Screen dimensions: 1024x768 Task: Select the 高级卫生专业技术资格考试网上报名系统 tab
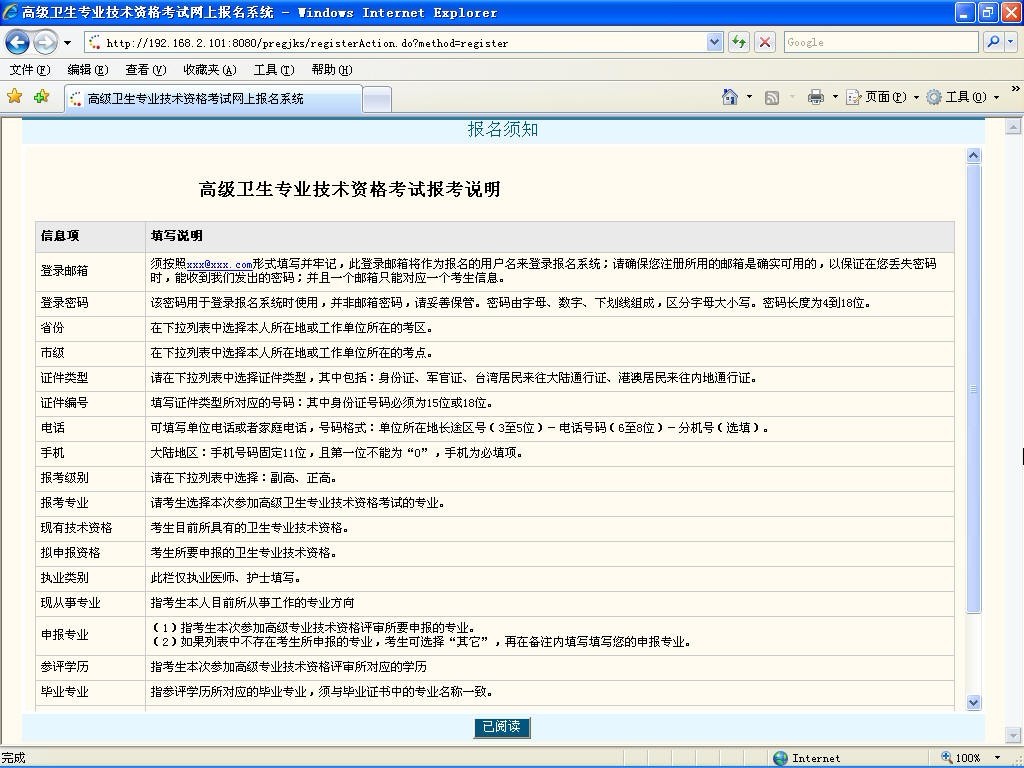[x=213, y=99]
